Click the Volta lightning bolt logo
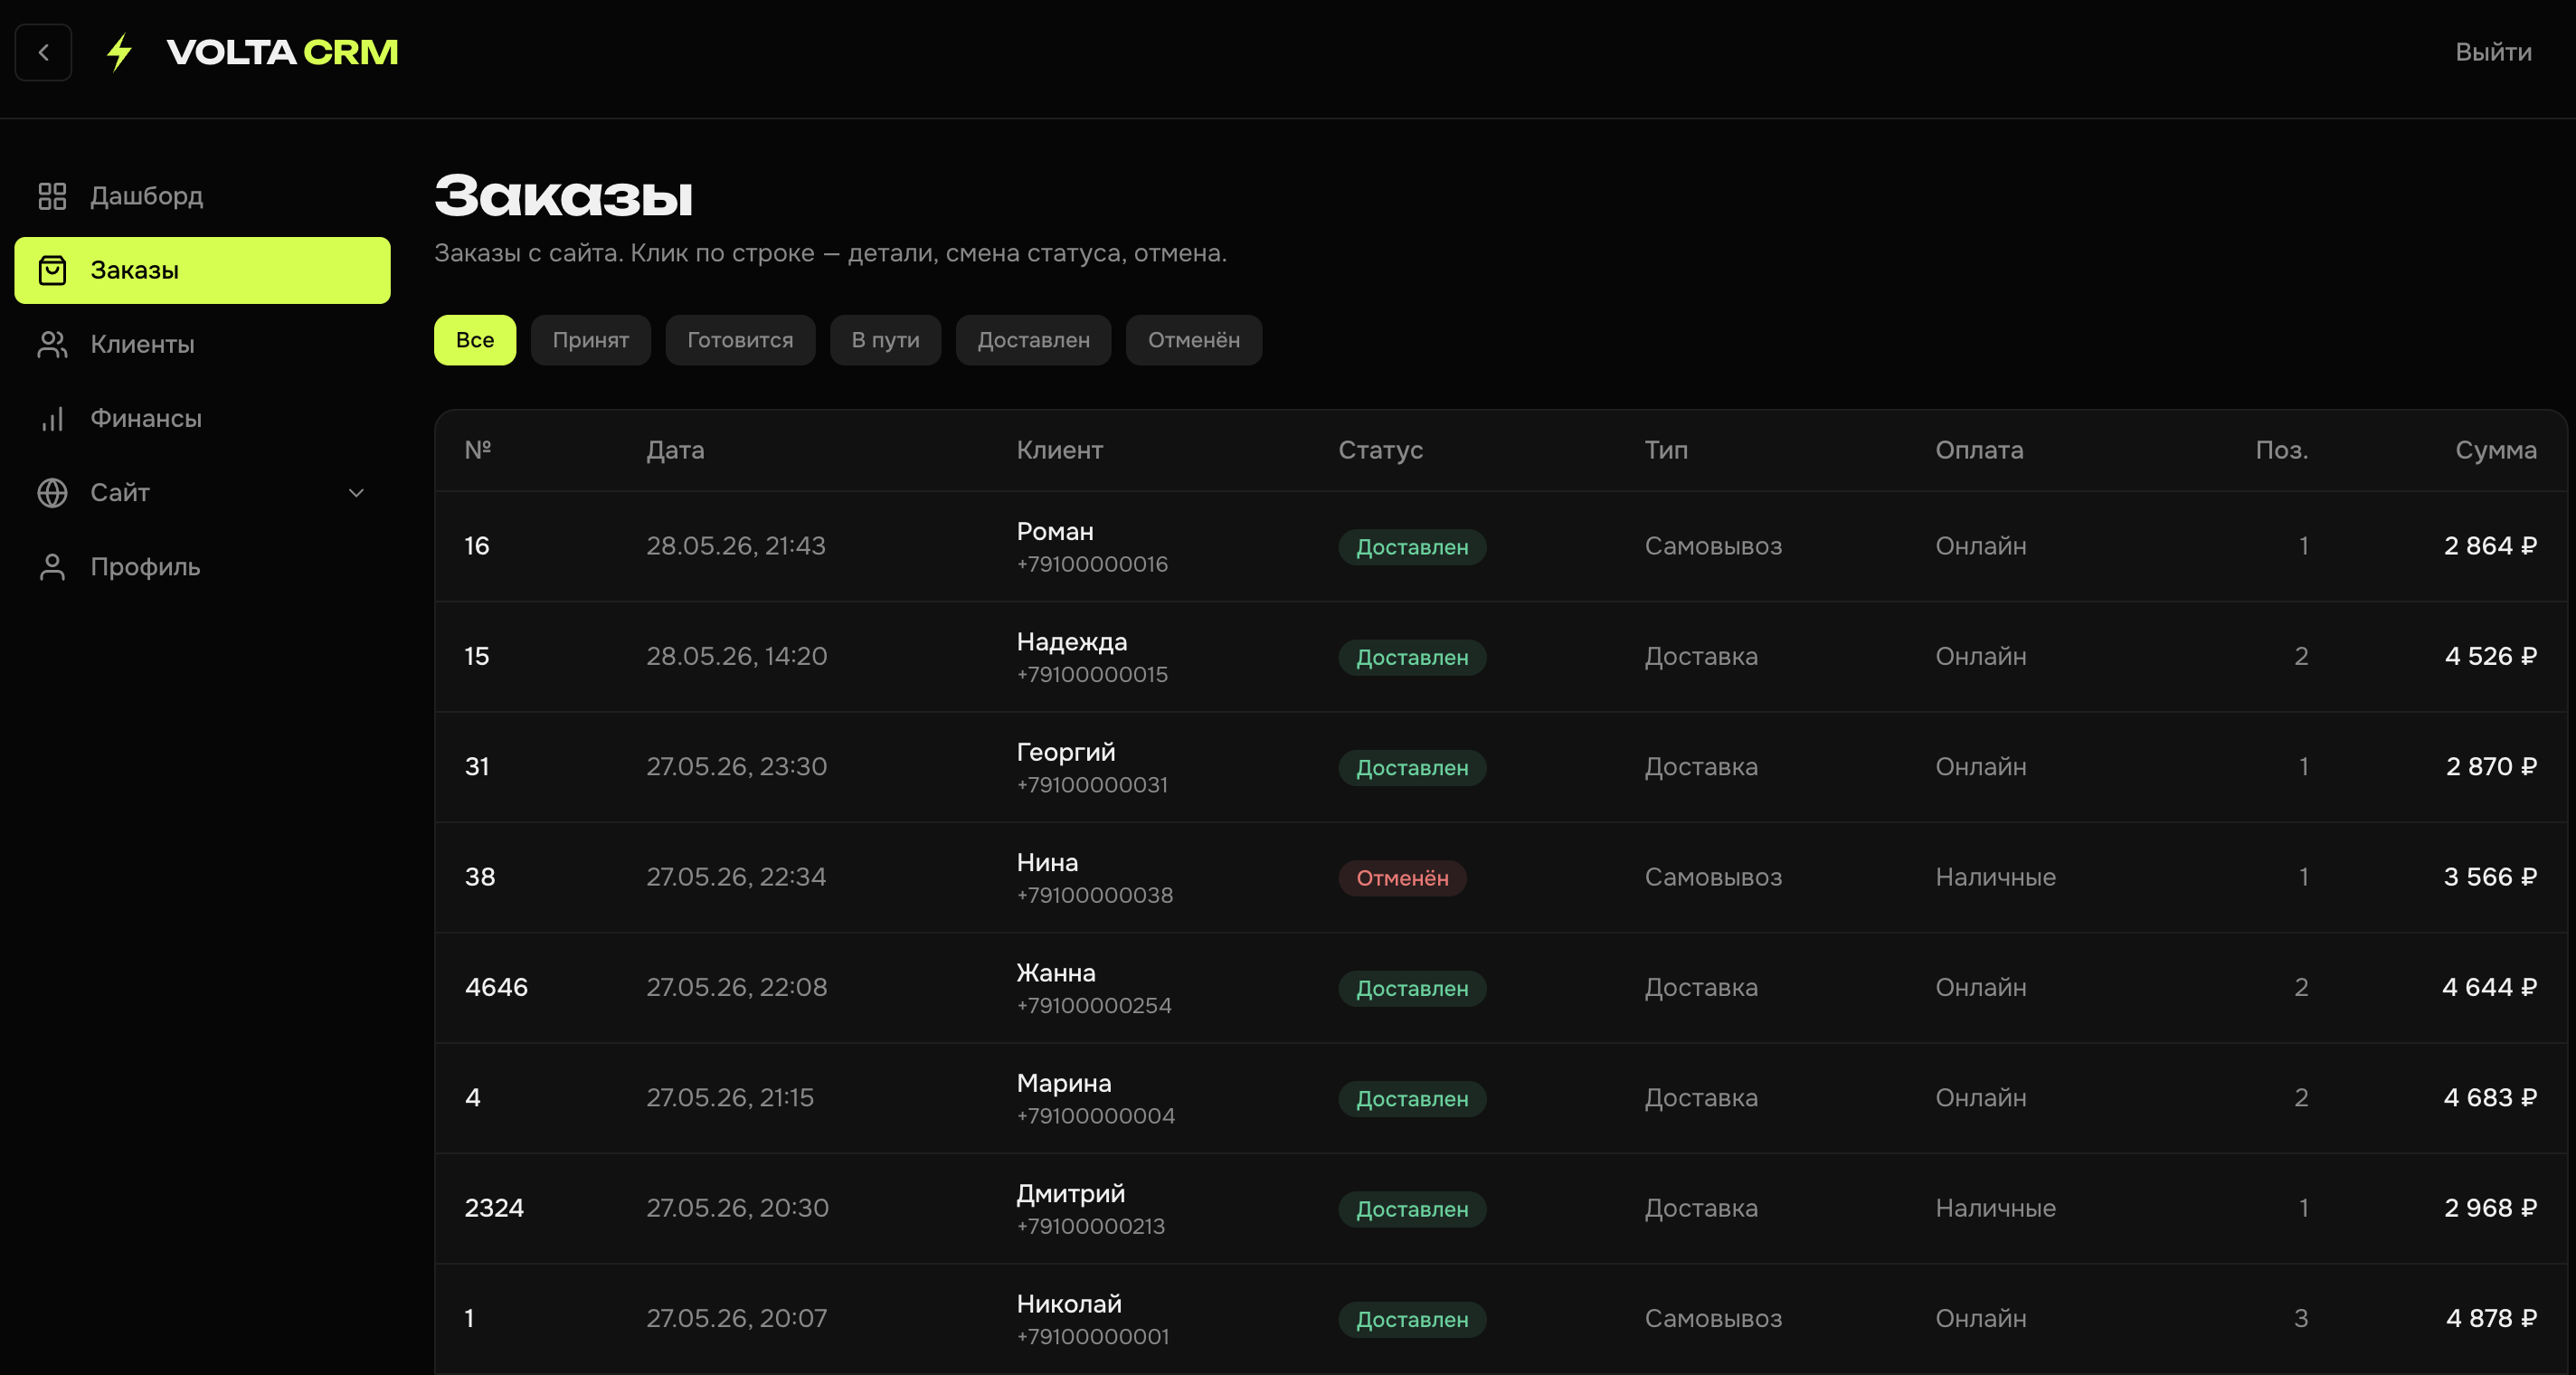The image size is (2576, 1375). (x=120, y=52)
